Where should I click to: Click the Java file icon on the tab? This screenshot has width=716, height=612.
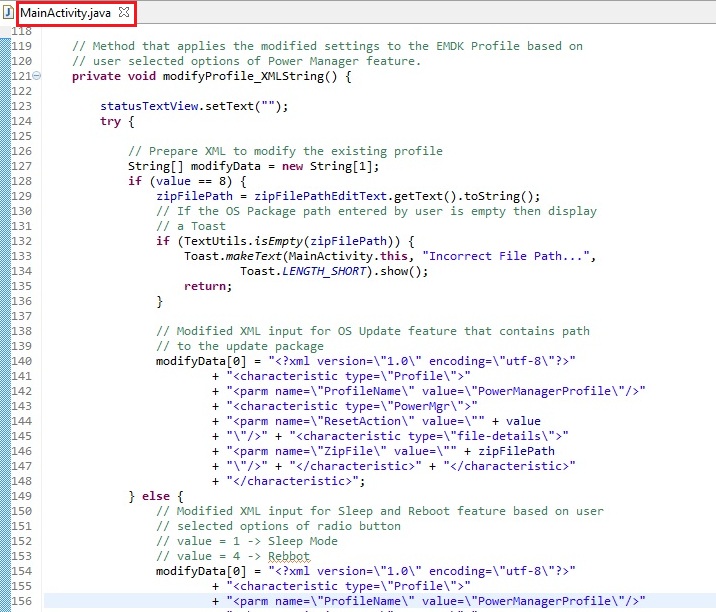click(11, 13)
